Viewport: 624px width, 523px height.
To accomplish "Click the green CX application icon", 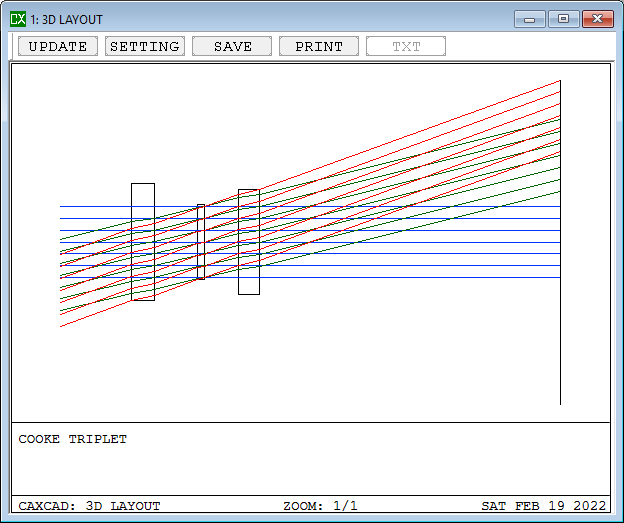I will click(x=18, y=19).
